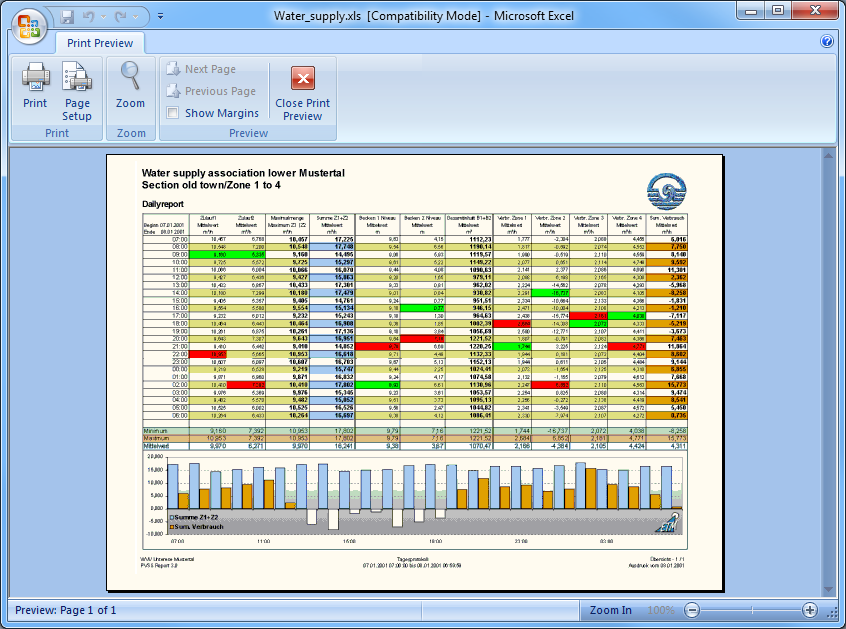Enable the Show Margins checkbox
This screenshot has width=846, height=629.
pos(174,113)
